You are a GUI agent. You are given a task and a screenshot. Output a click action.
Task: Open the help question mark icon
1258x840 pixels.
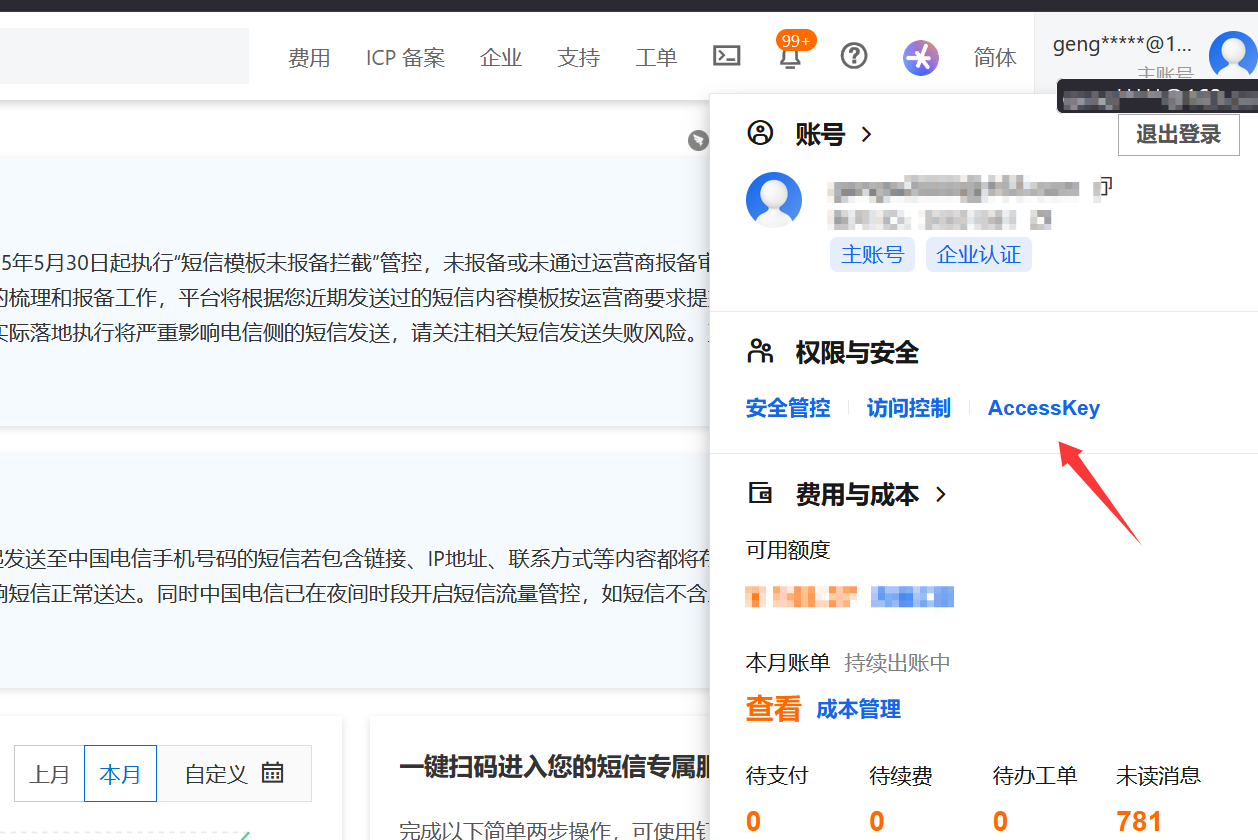pos(853,56)
